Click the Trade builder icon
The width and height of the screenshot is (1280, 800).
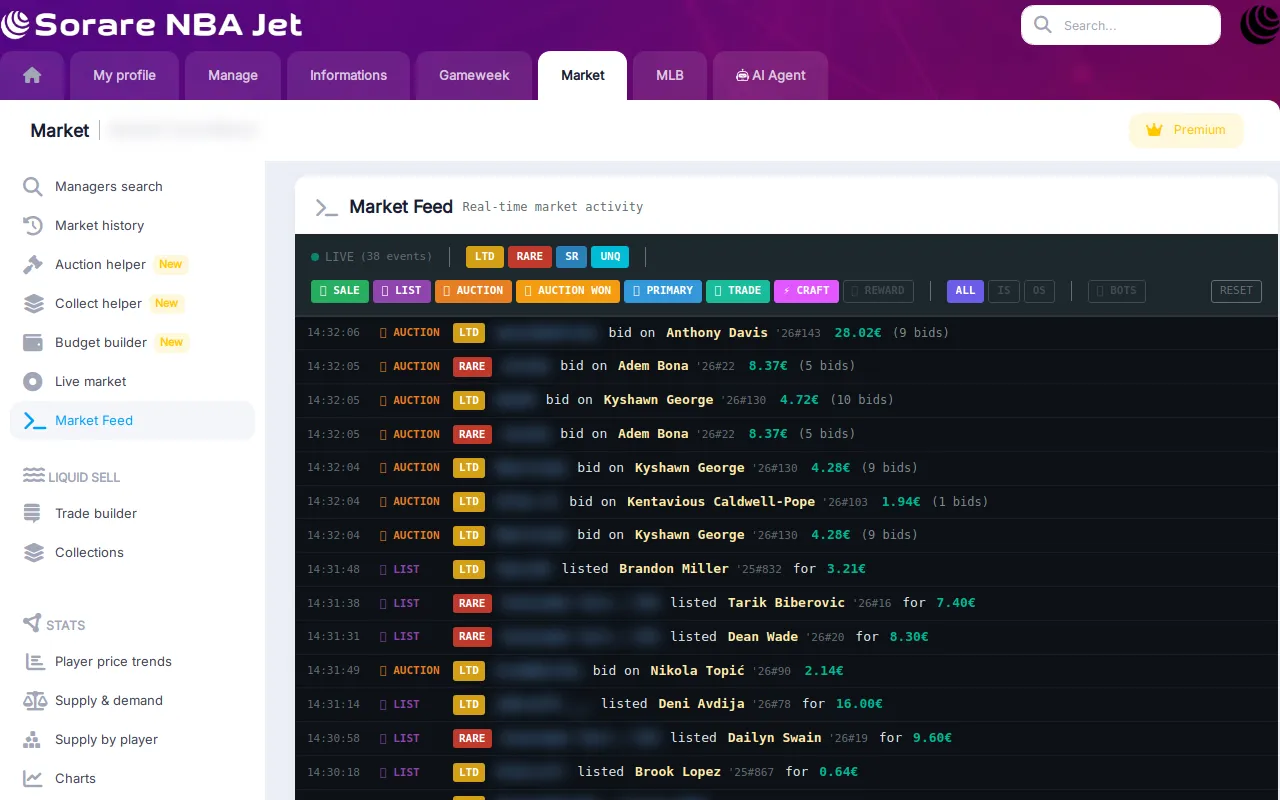(x=33, y=514)
